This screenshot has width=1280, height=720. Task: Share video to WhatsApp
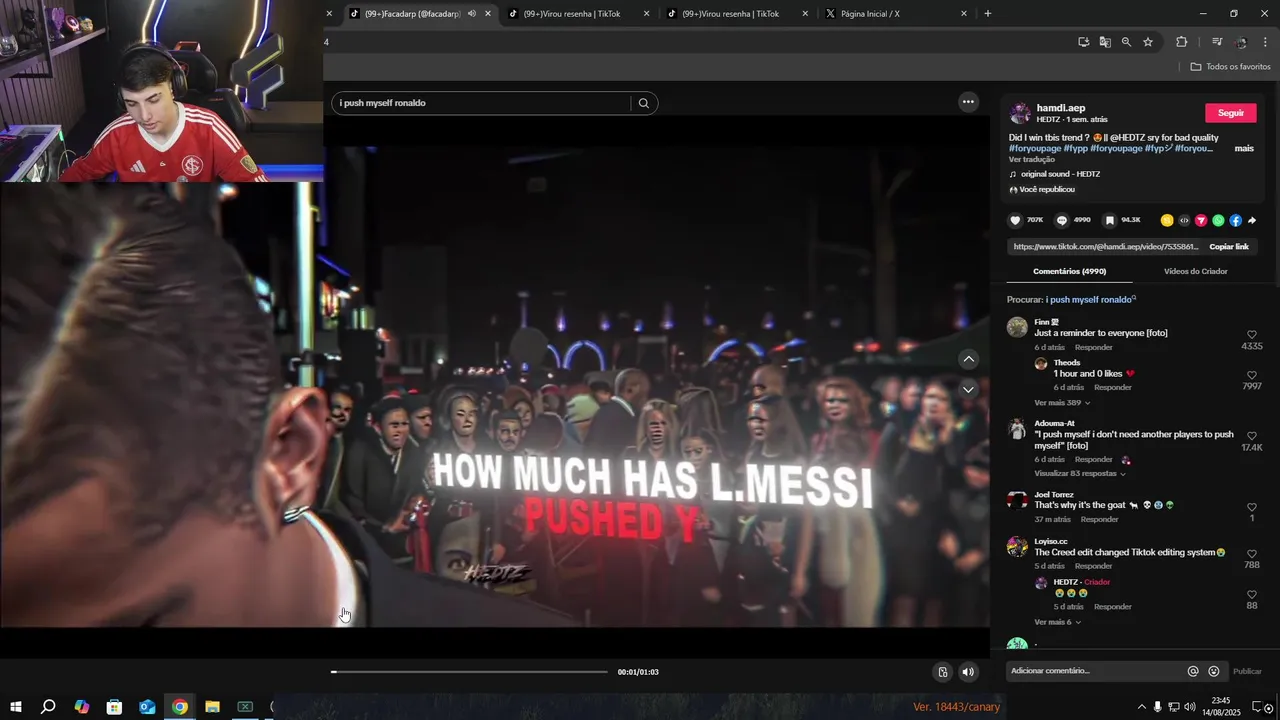coord(1218,220)
